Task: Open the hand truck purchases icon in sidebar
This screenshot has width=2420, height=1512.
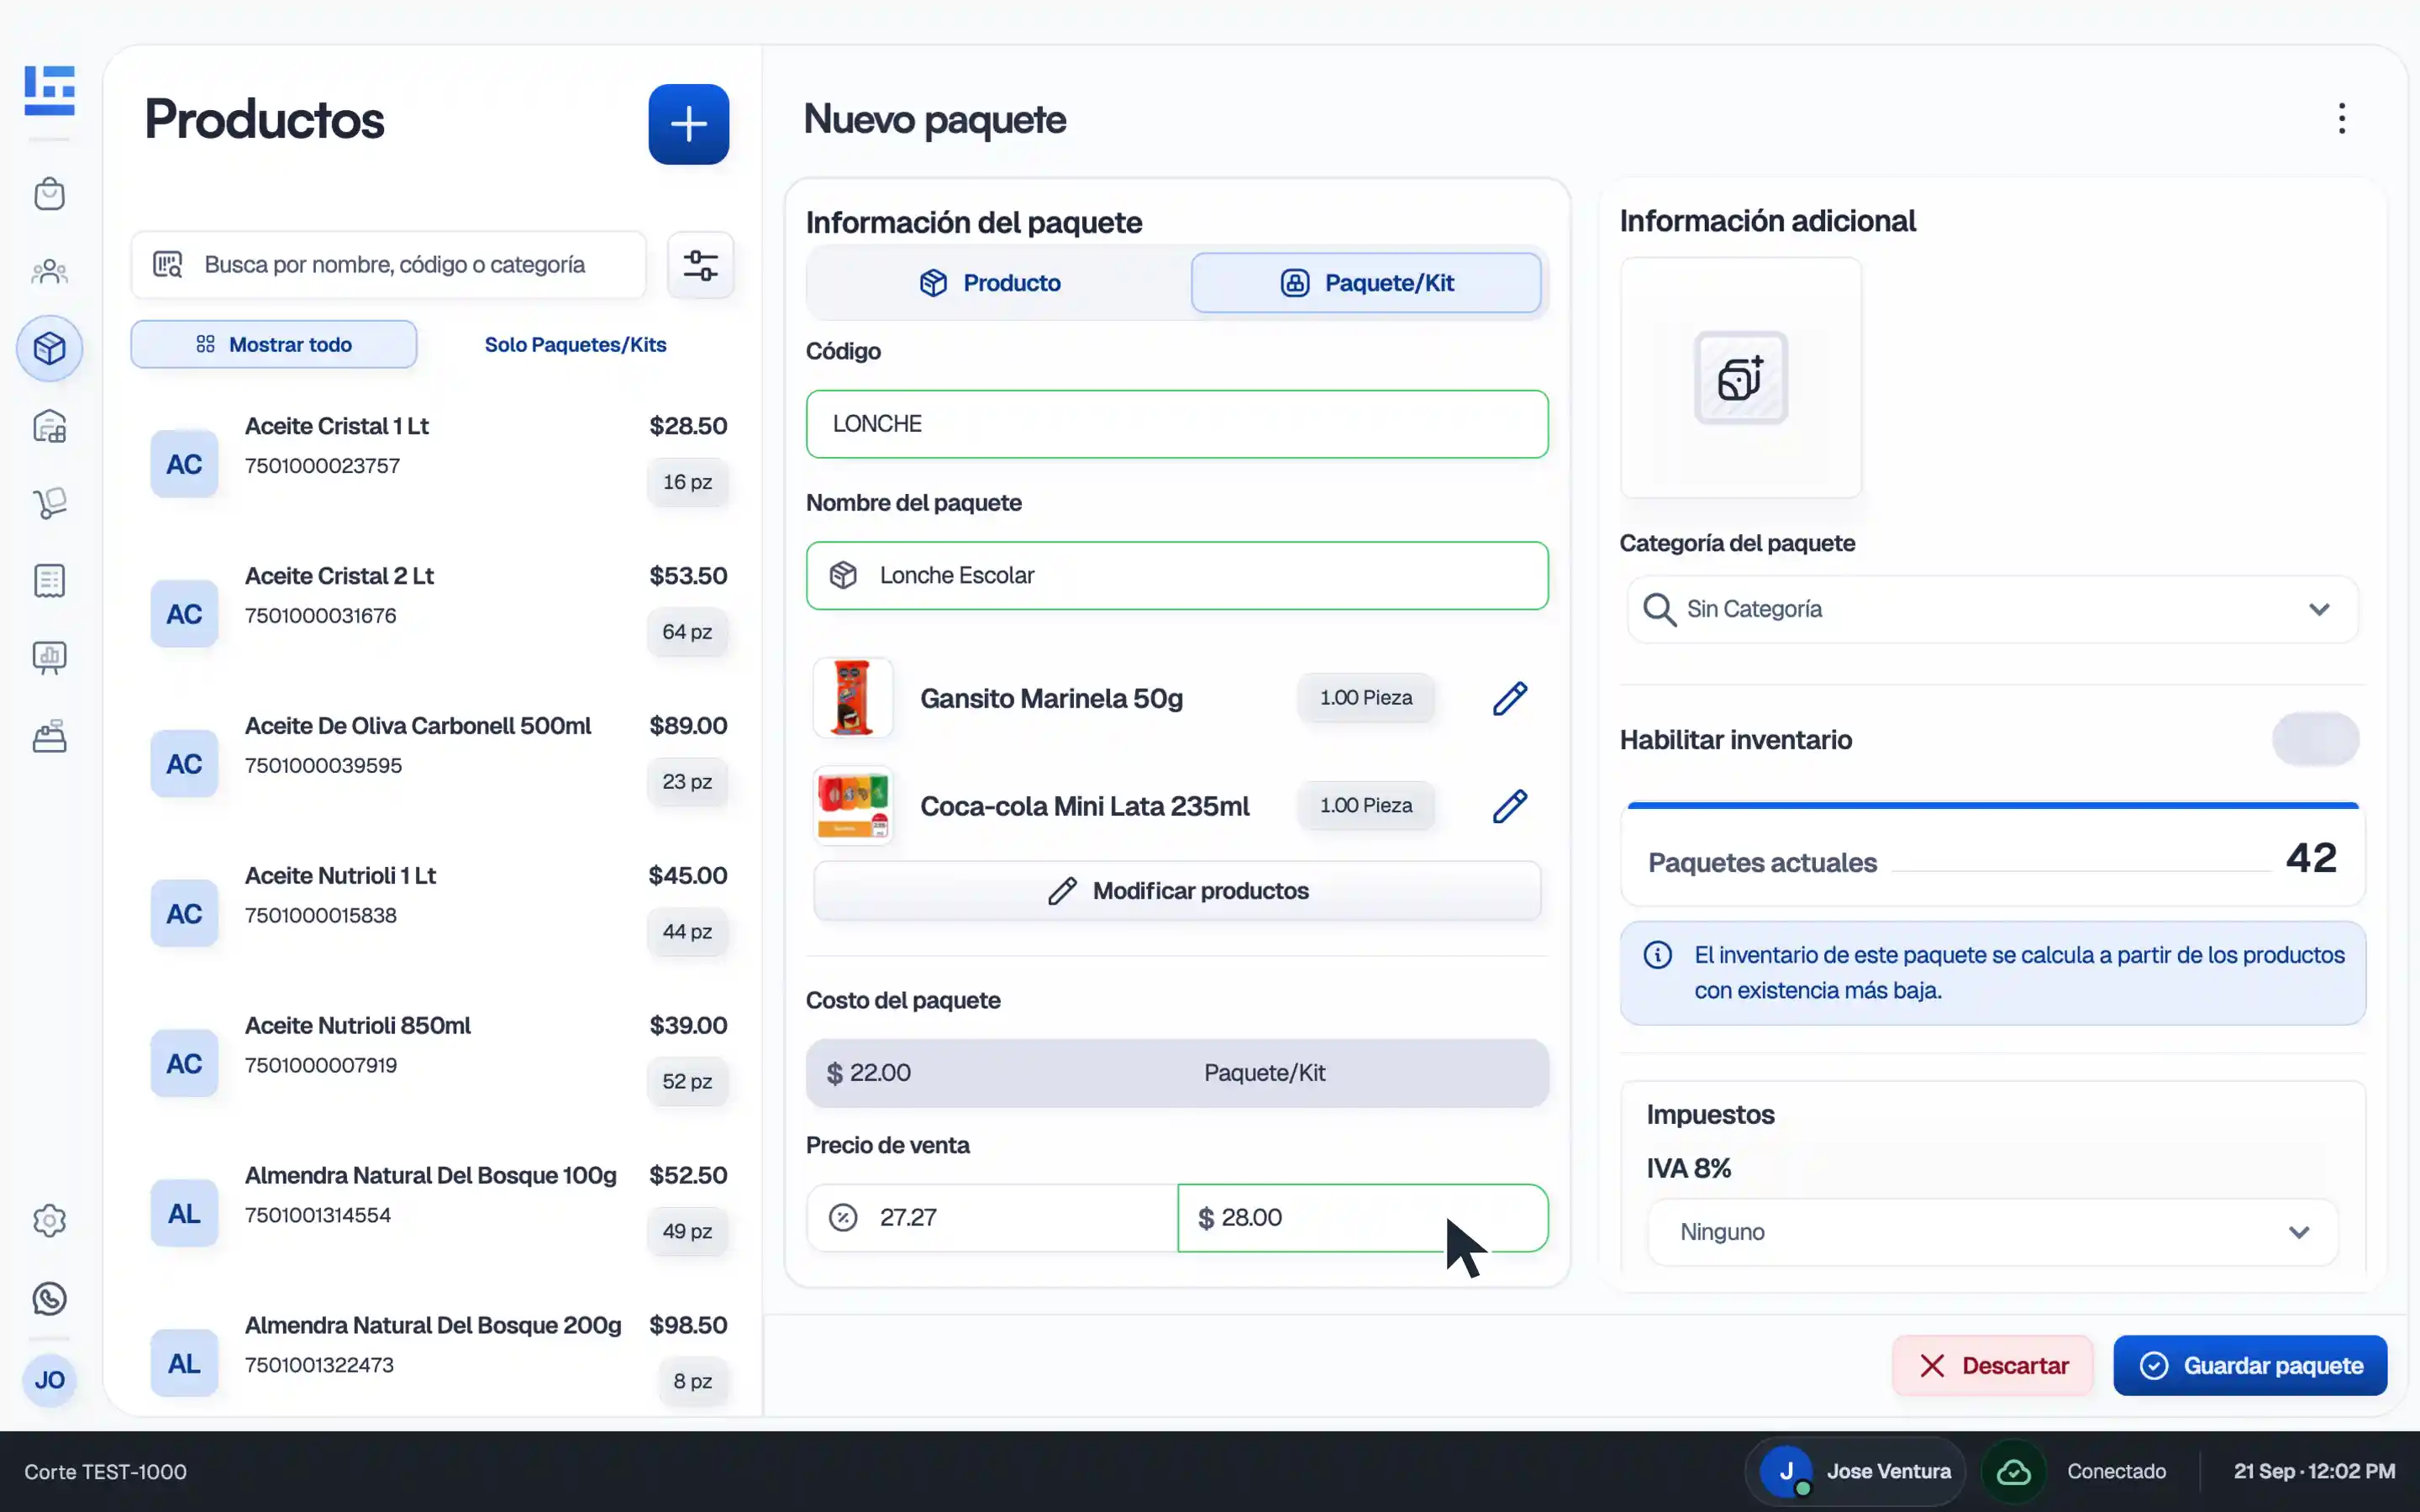Action: point(49,503)
